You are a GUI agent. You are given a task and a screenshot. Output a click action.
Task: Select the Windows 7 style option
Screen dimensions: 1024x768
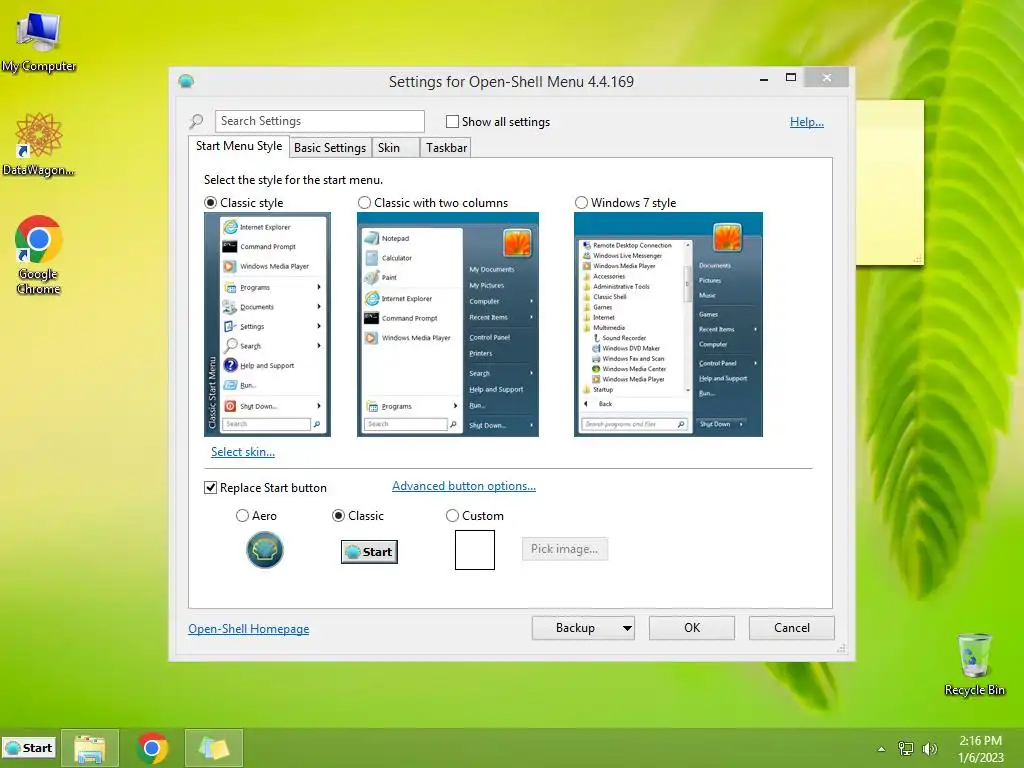click(x=581, y=202)
